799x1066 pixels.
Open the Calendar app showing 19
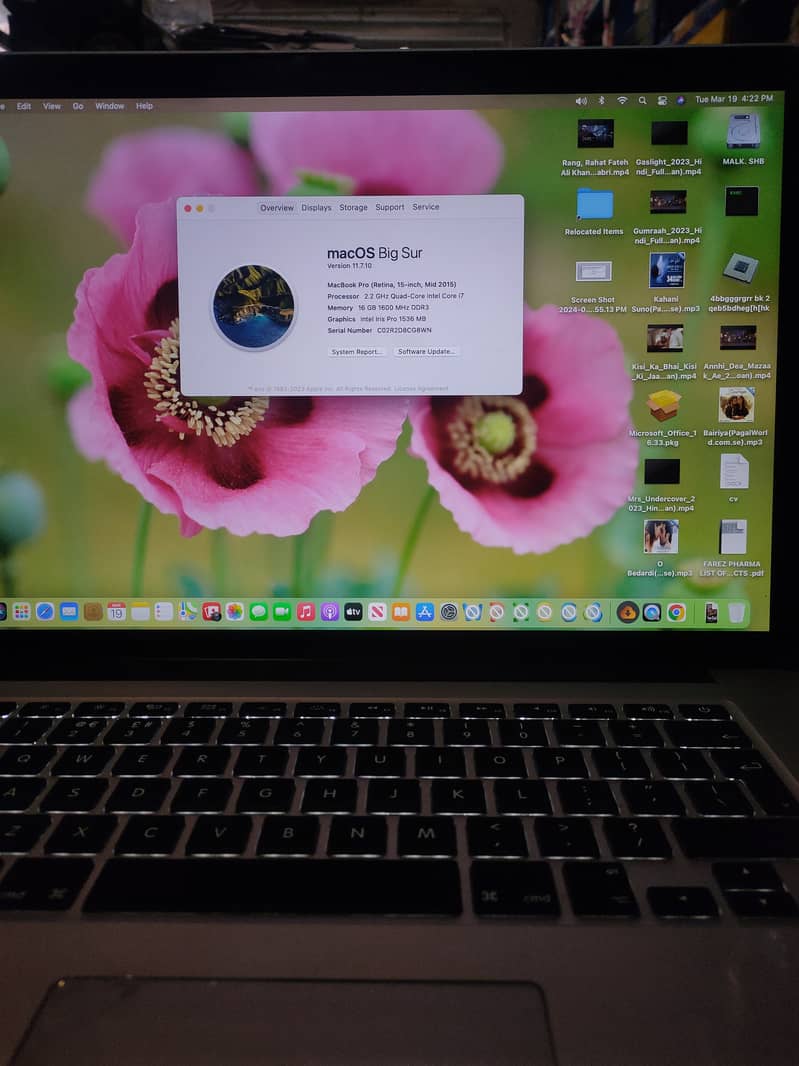click(x=116, y=612)
